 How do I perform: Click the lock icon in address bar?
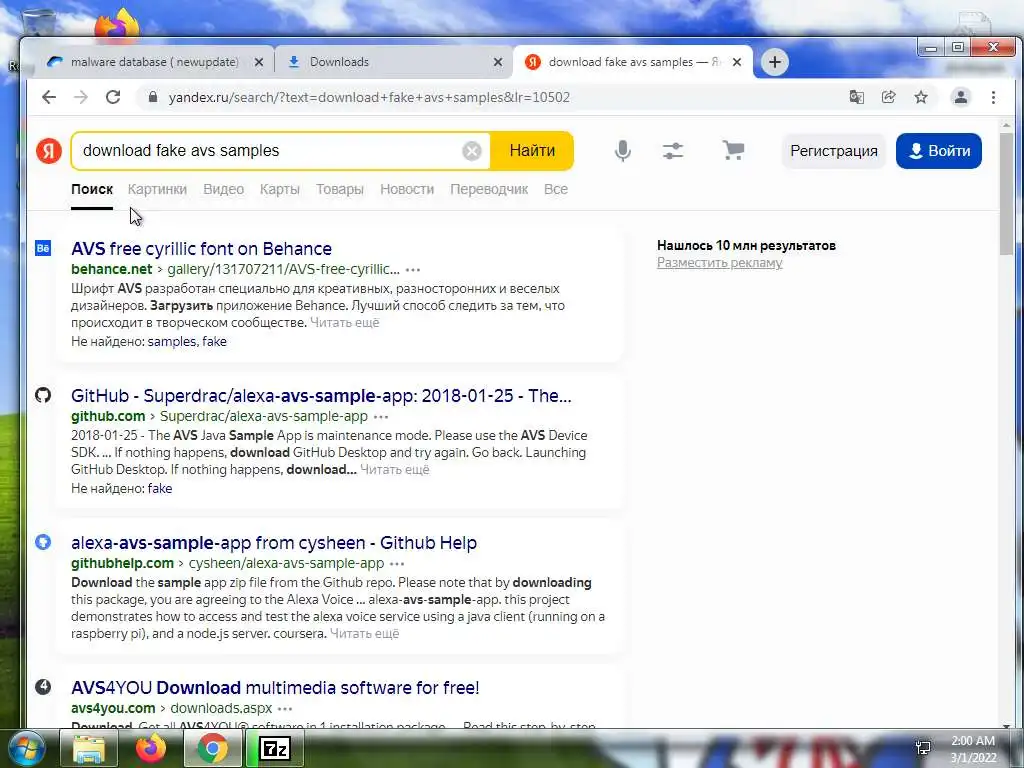[153, 97]
